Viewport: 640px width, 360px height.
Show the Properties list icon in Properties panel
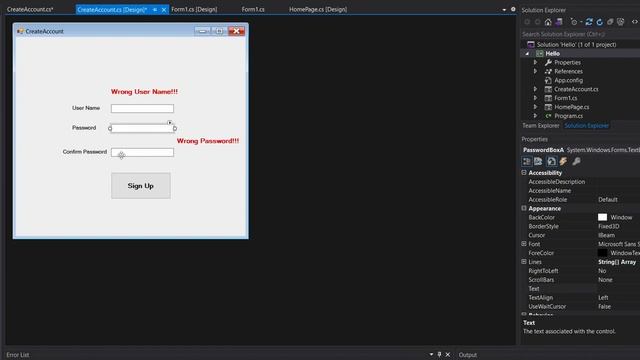tap(551, 162)
